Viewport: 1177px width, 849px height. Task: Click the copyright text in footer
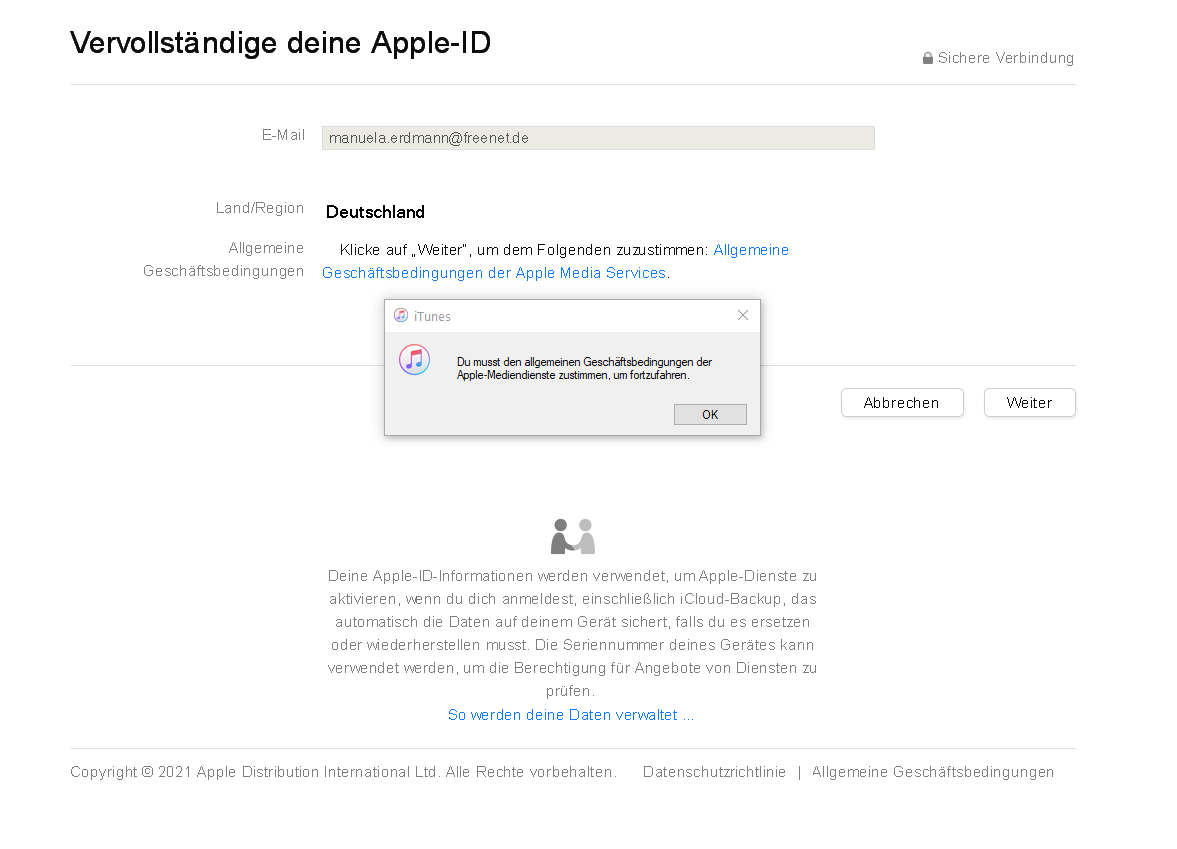343,772
